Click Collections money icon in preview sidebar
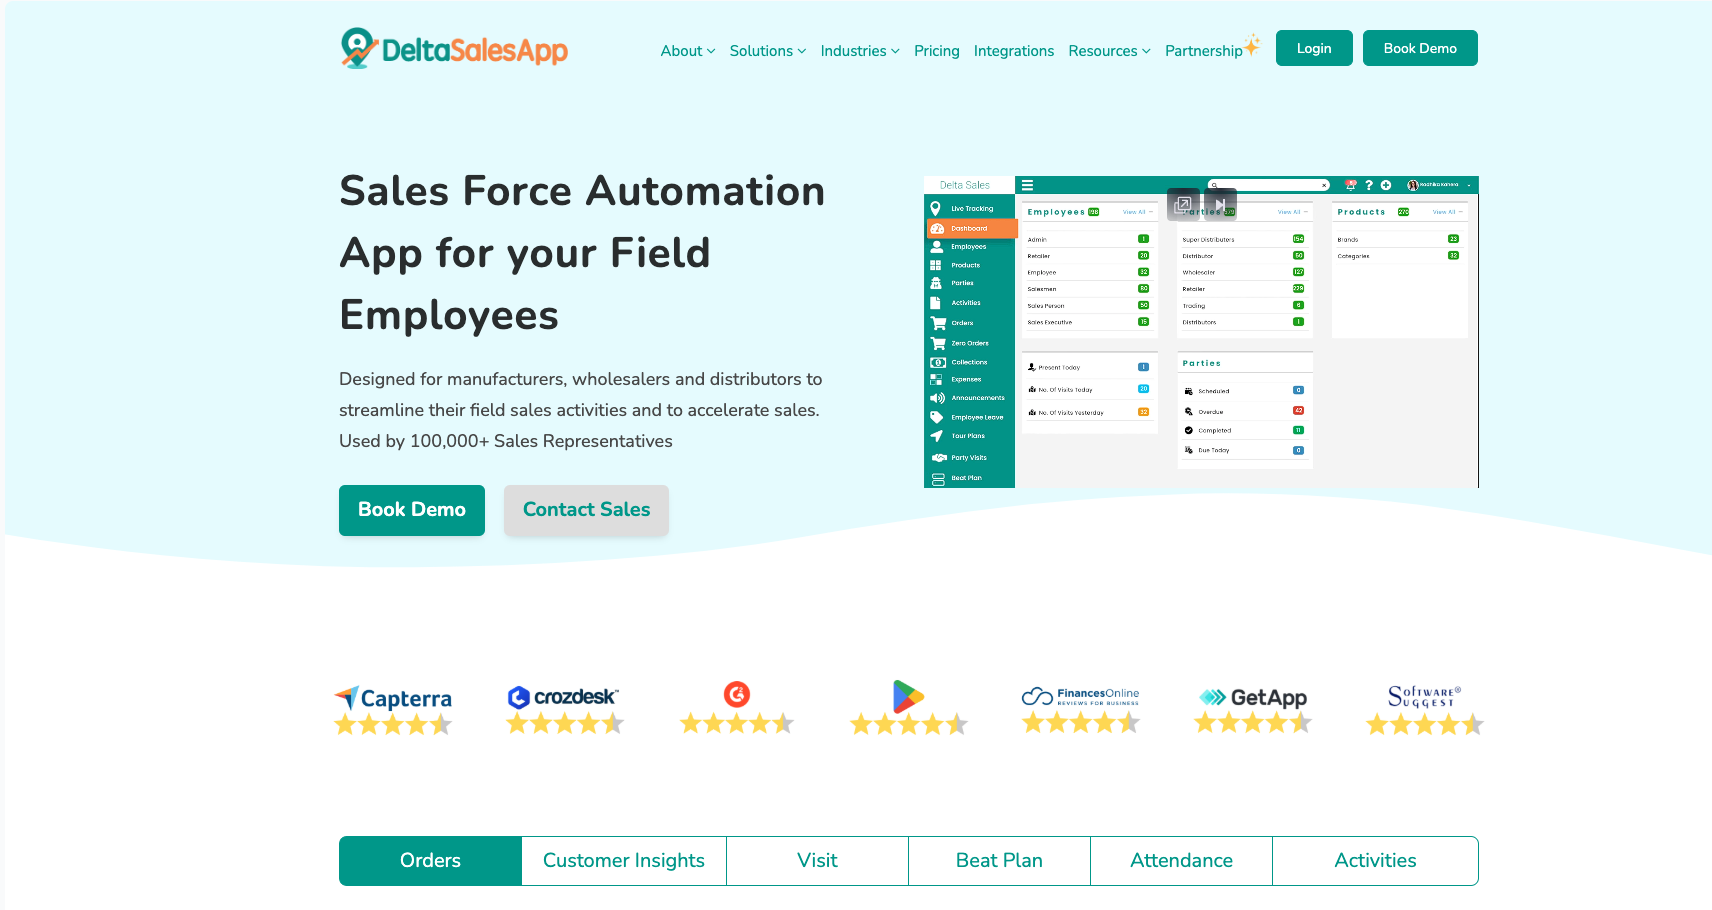 [938, 362]
